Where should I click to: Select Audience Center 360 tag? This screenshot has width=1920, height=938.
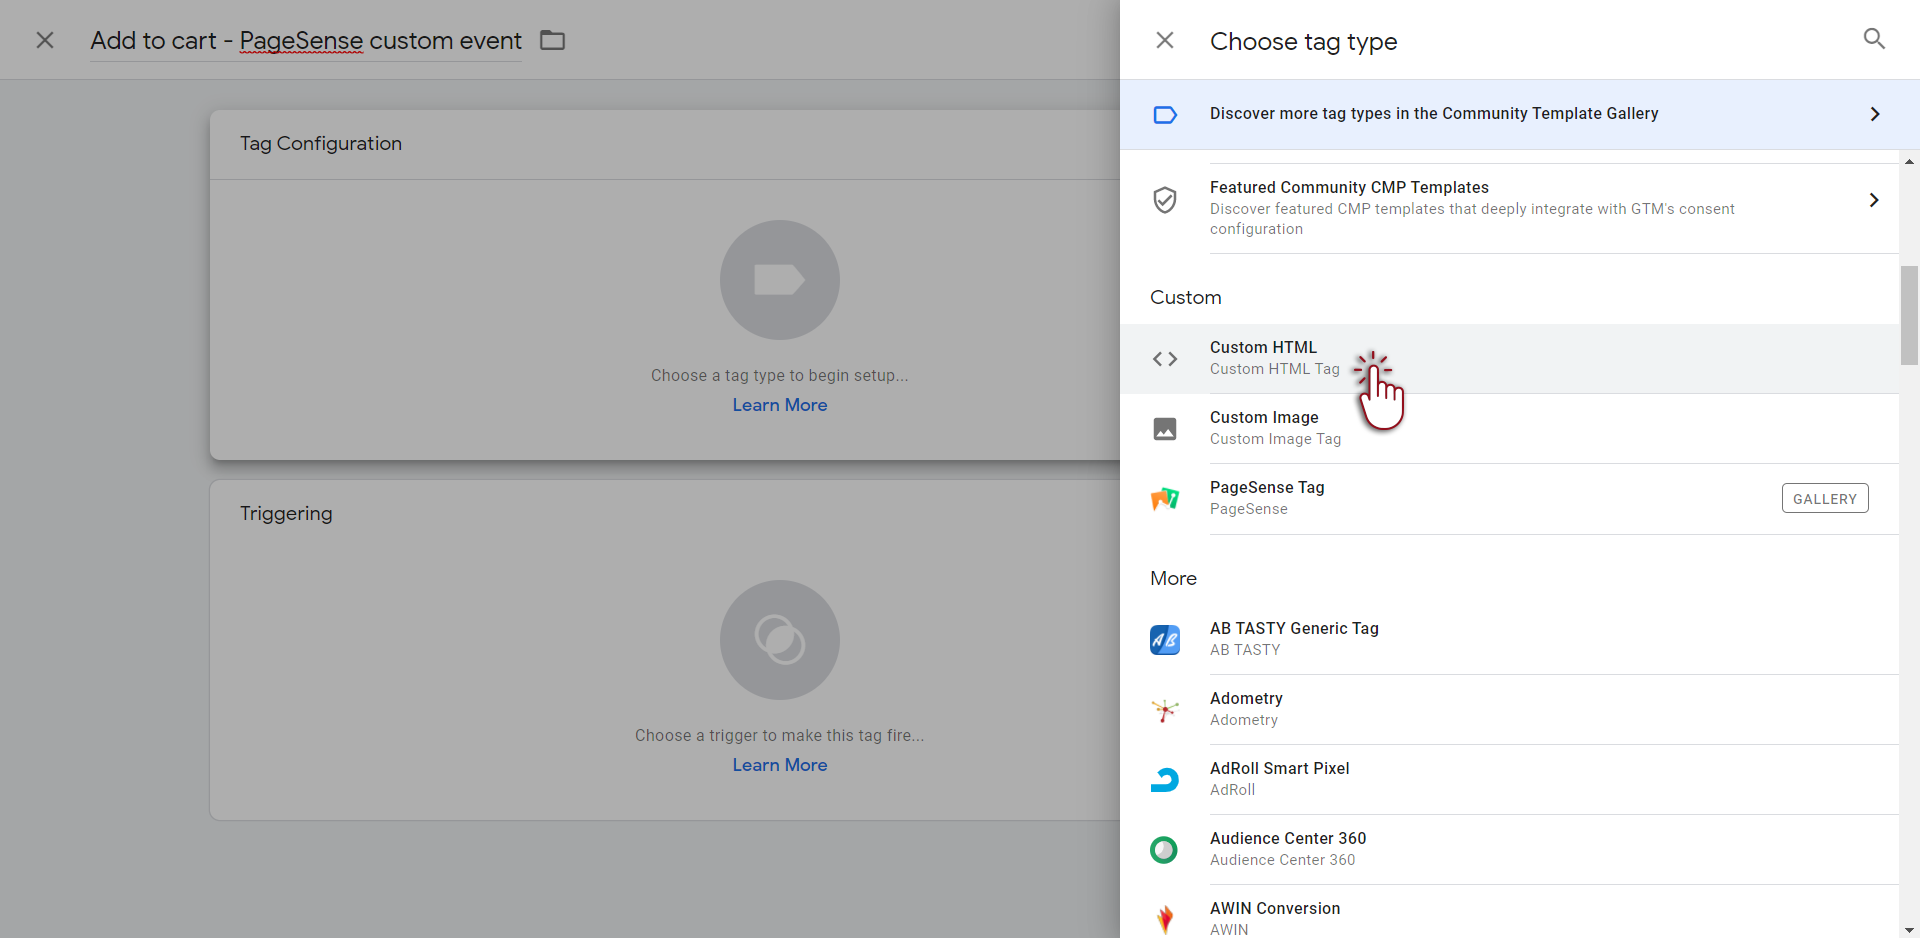(x=1509, y=850)
